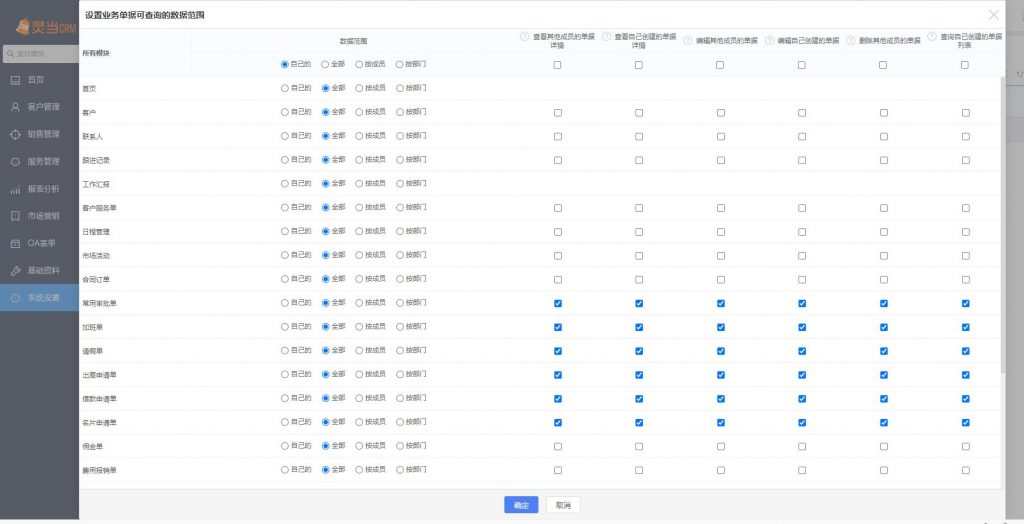Open help icon for 查看自己创建的单据详情
The height and width of the screenshot is (524, 1024).
click(605, 37)
